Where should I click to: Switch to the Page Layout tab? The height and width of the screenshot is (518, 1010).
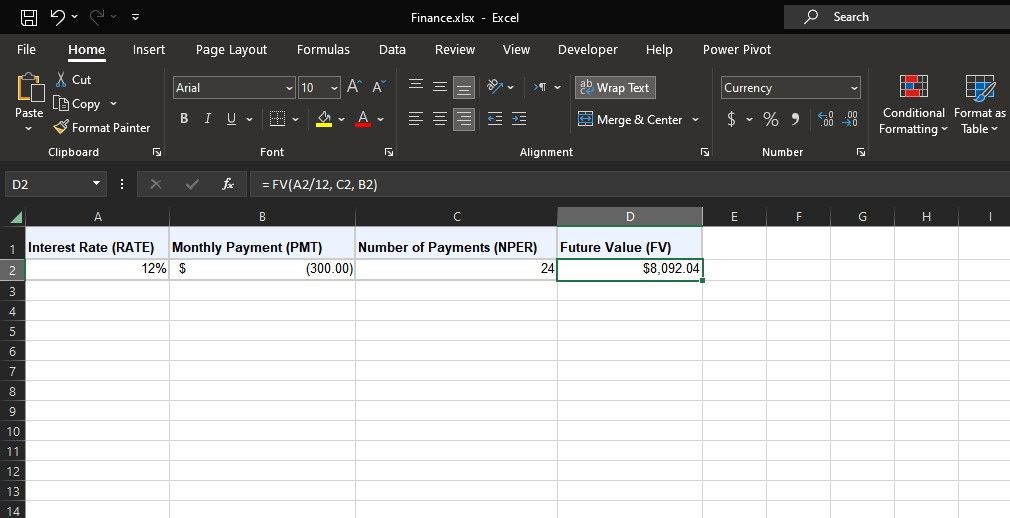coord(231,49)
